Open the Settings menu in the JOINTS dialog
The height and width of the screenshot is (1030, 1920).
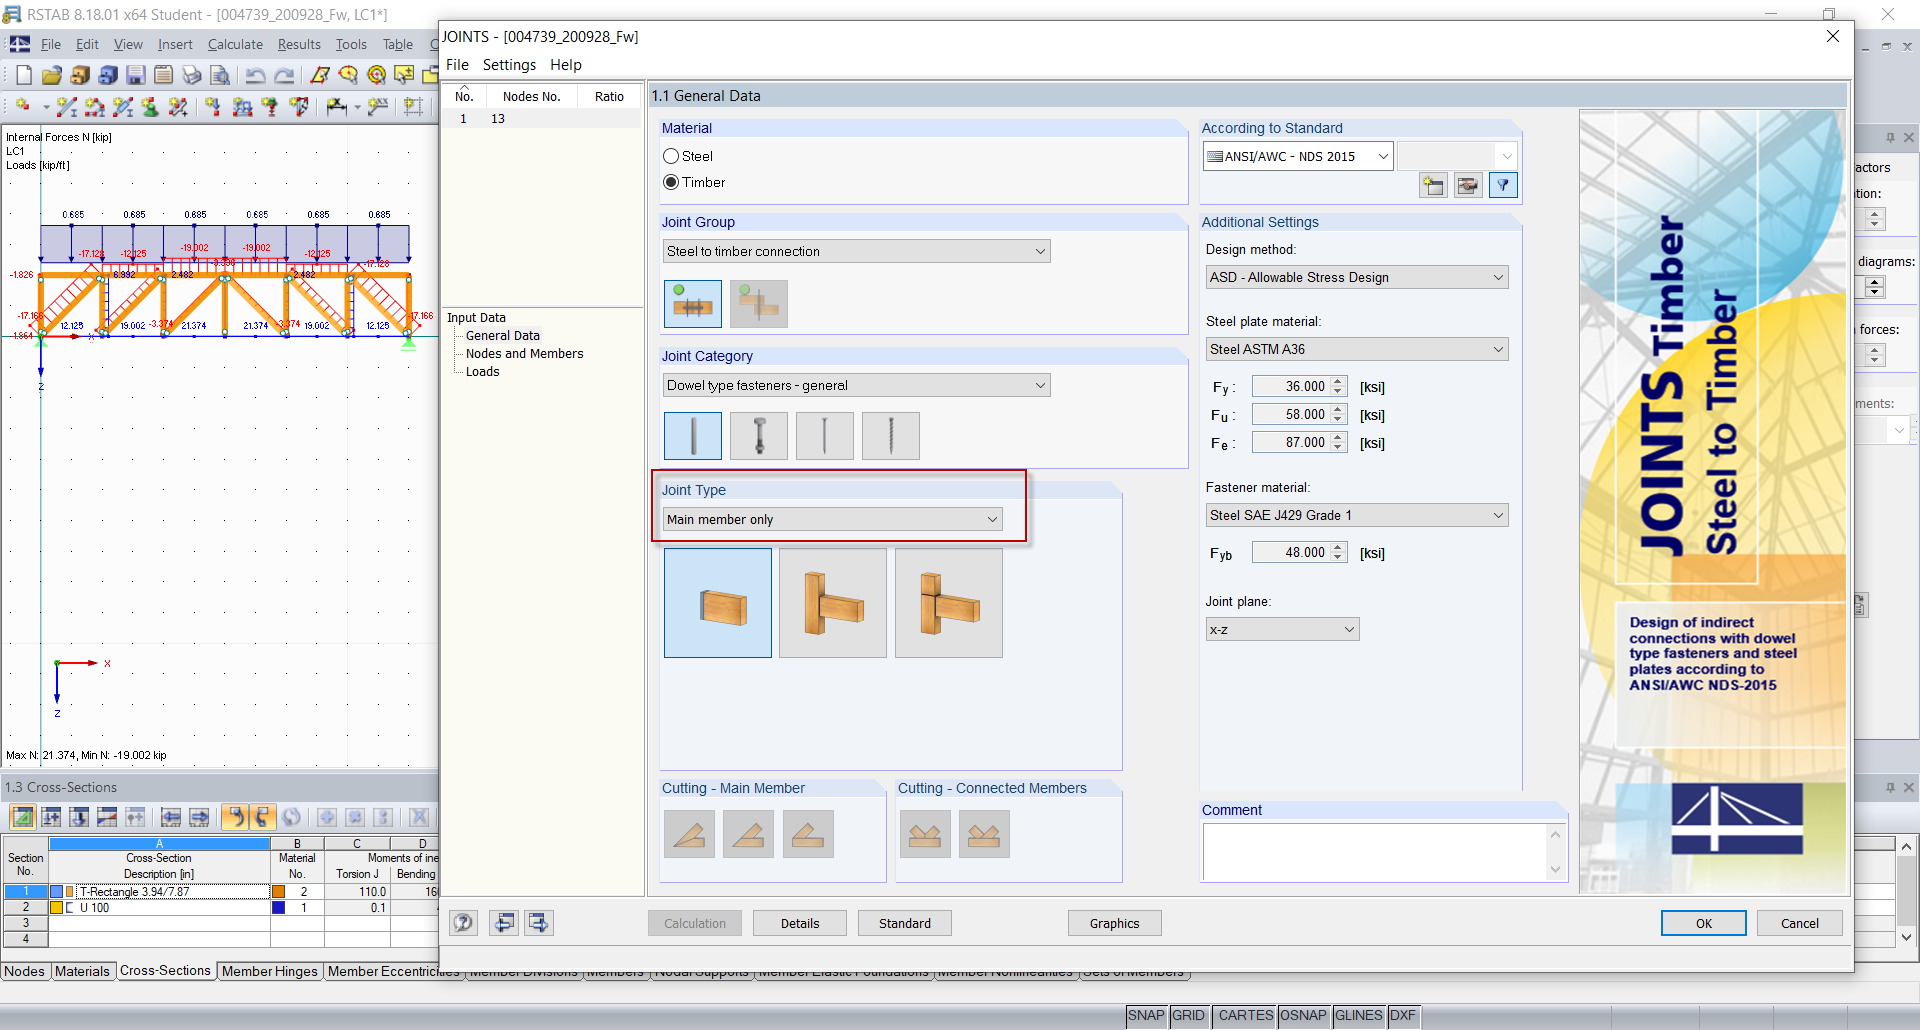509,64
